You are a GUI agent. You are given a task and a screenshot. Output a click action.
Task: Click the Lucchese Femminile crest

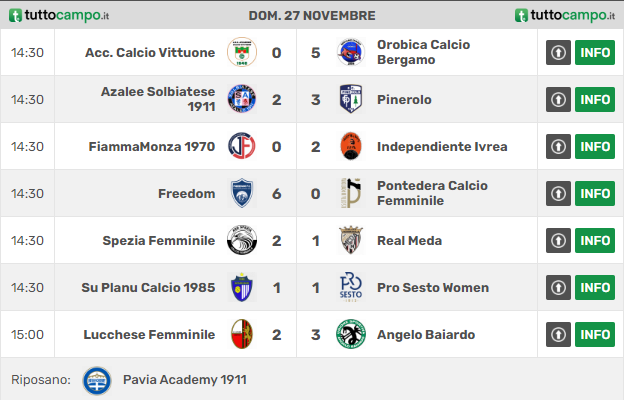point(242,334)
